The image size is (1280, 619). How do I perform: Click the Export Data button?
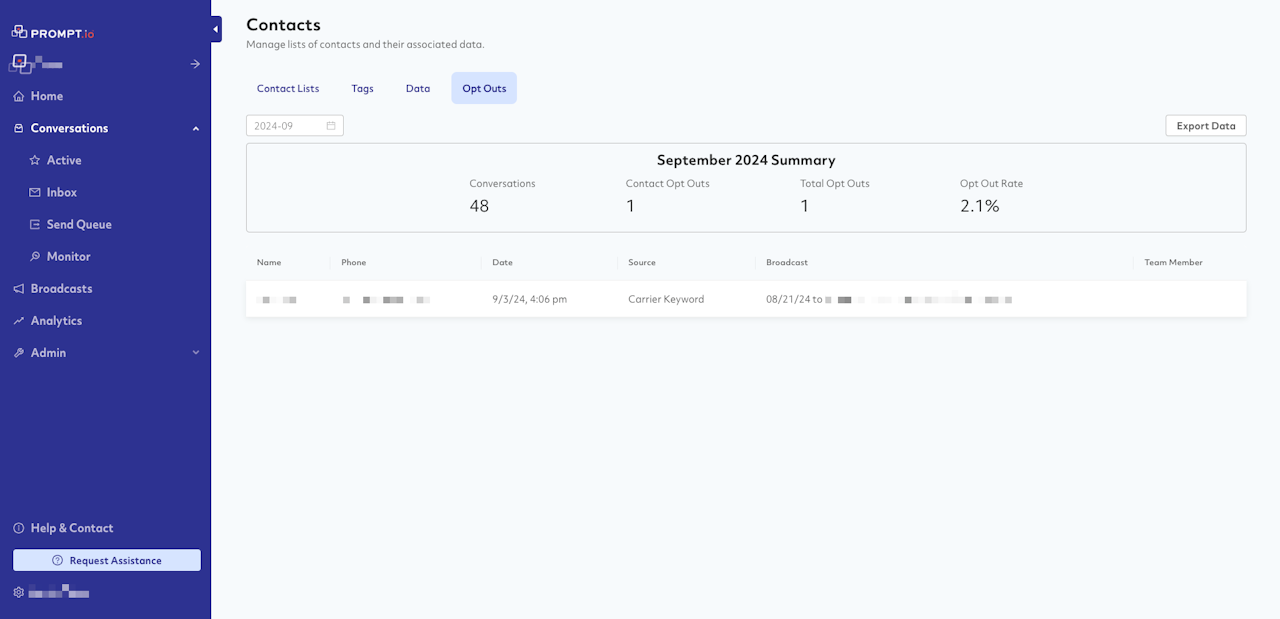(1205, 126)
